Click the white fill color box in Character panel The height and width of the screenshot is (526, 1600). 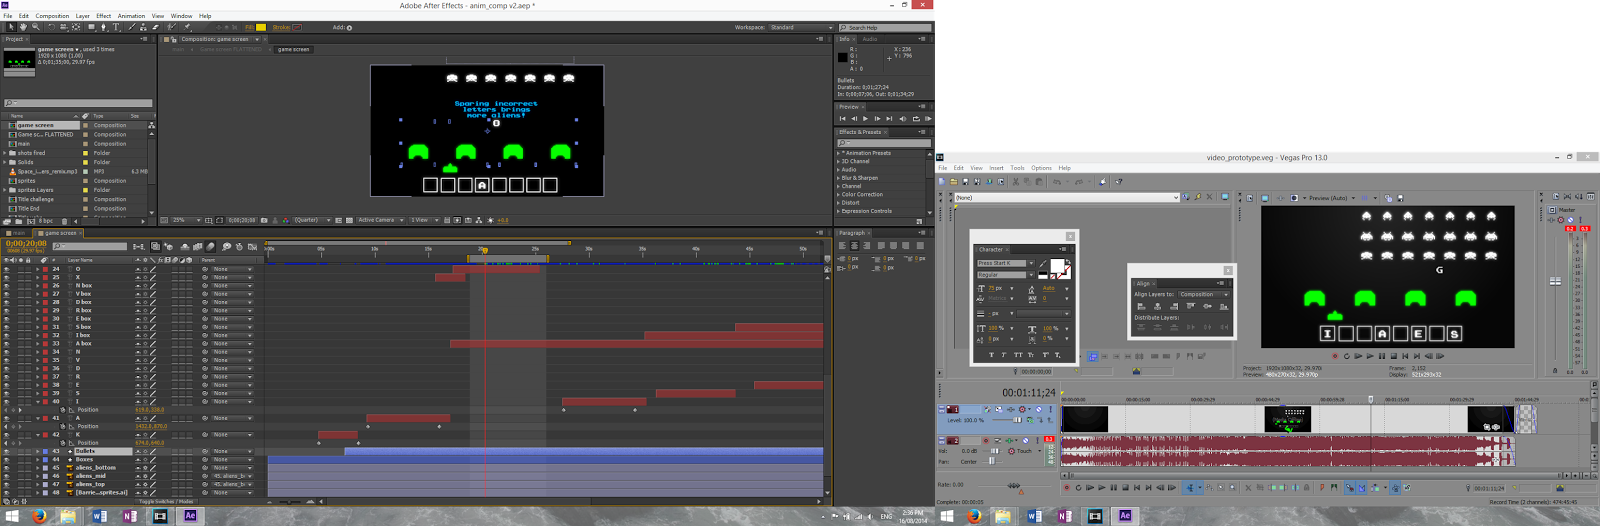1056,266
